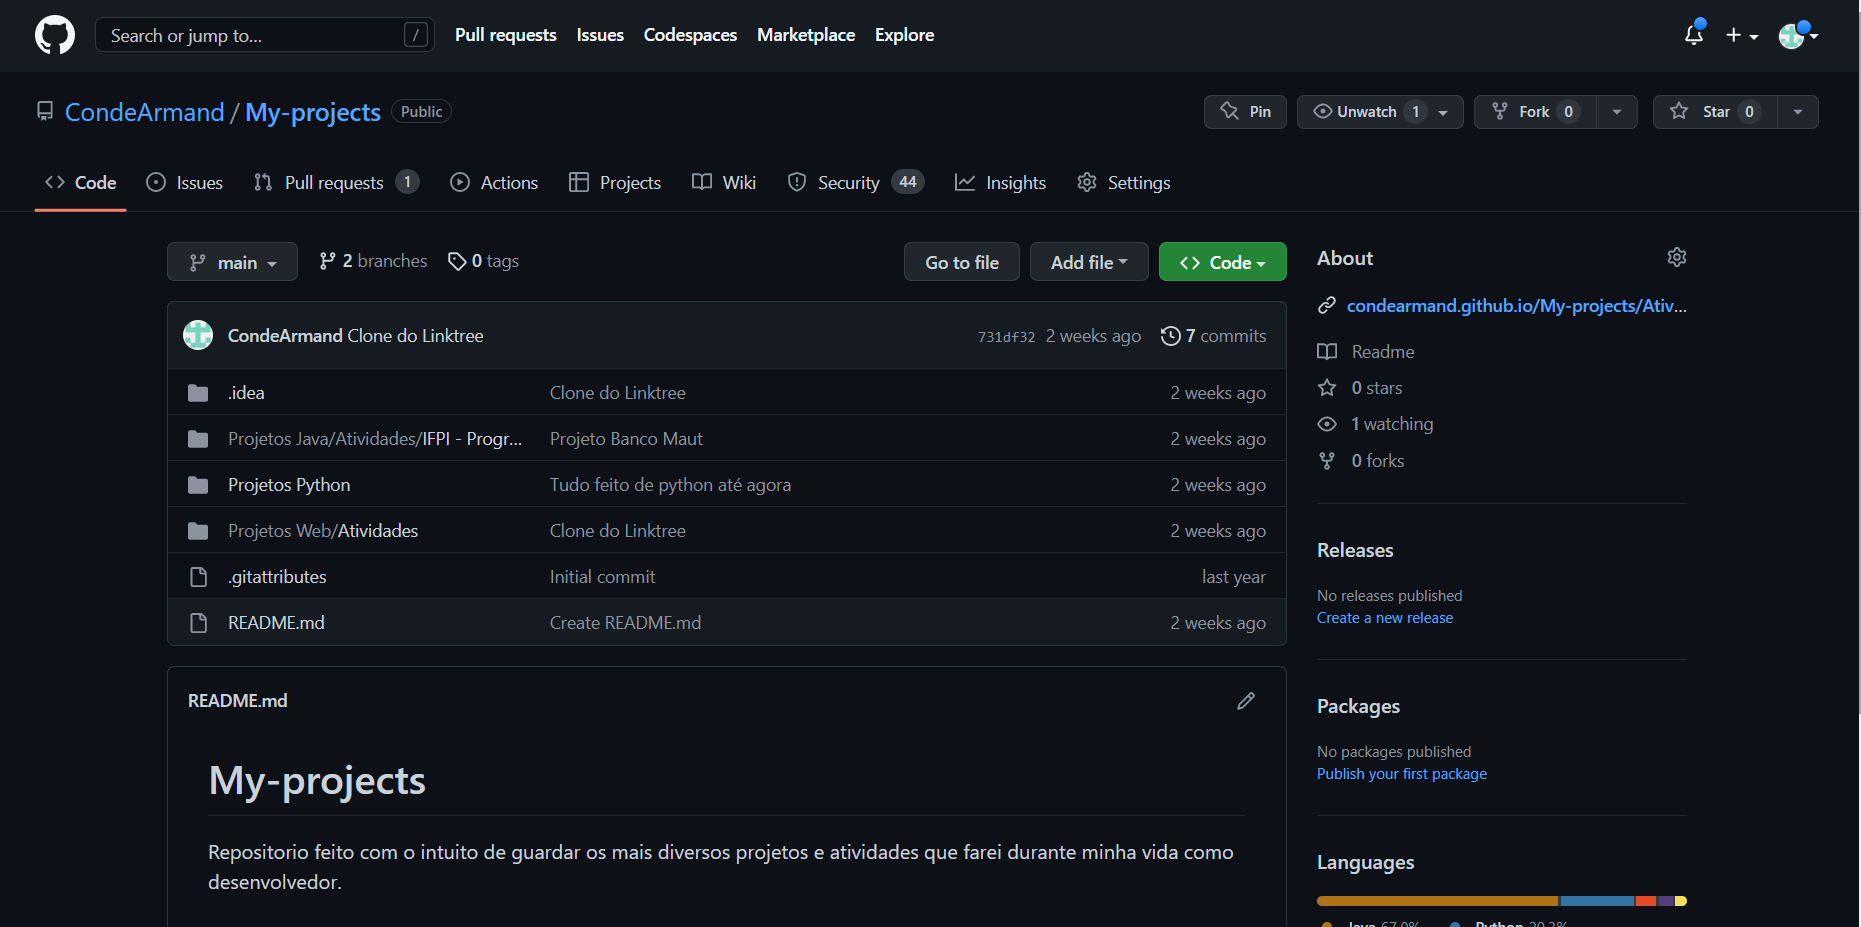Click the Languages color bar
The height and width of the screenshot is (927, 1861).
[x=1500, y=900]
